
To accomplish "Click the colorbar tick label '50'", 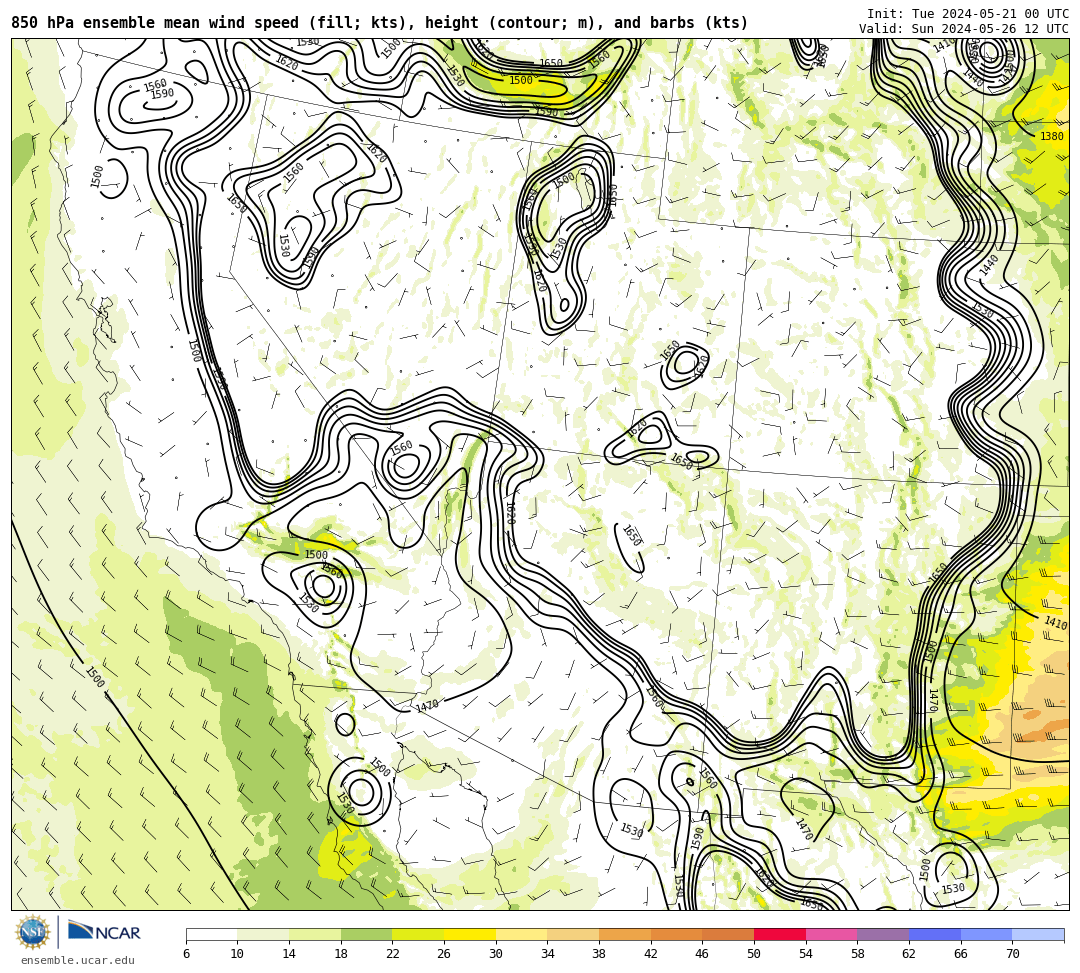I will coord(754,954).
